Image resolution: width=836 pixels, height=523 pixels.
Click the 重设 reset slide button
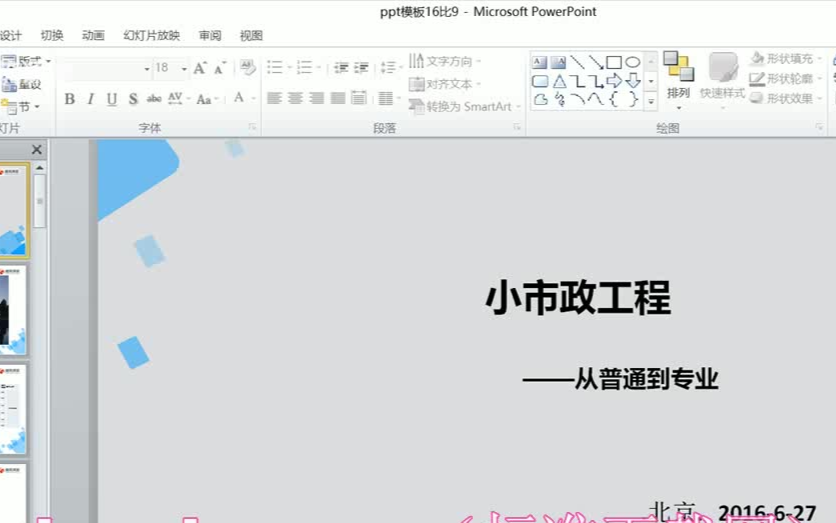tap(21, 84)
